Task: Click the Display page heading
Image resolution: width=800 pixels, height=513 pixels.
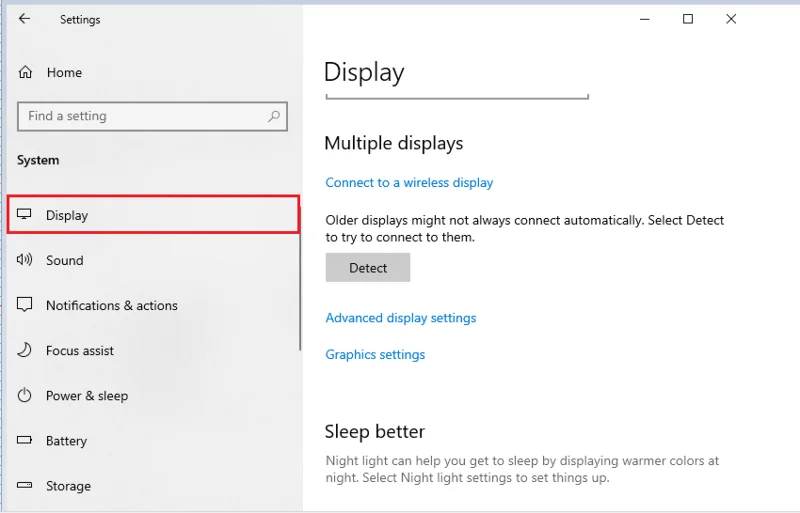Action: [364, 72]
